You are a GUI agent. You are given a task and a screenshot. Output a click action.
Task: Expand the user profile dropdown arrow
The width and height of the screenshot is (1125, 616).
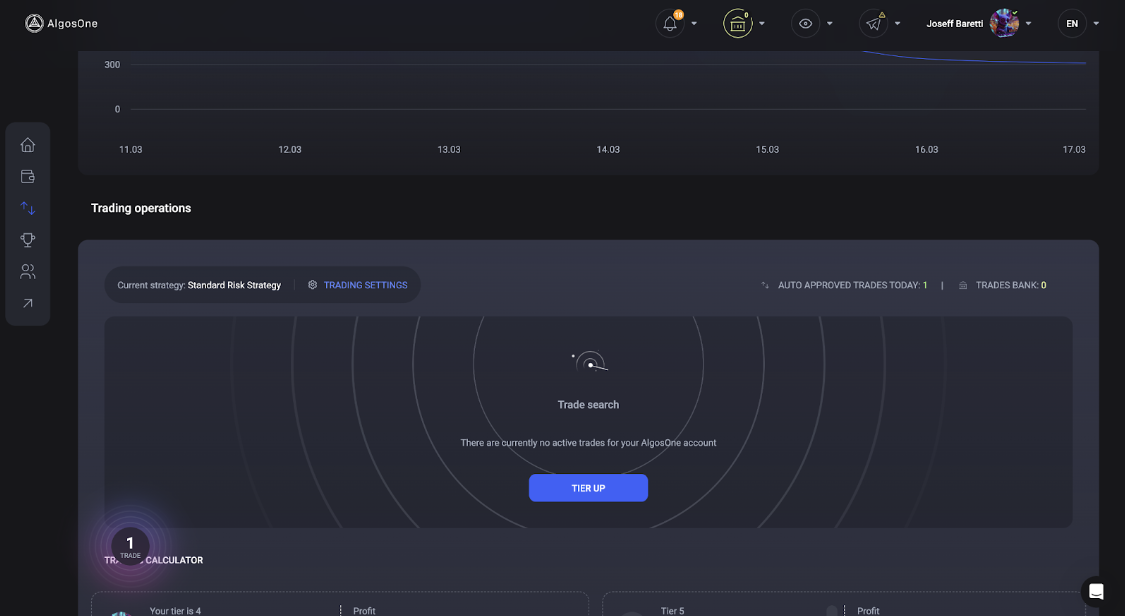pos(1028,24)
